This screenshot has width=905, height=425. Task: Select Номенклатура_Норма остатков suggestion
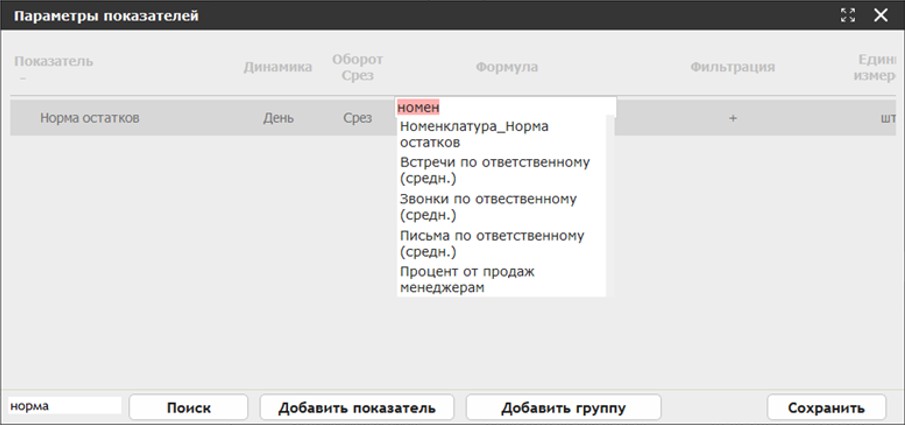(501, 134)
